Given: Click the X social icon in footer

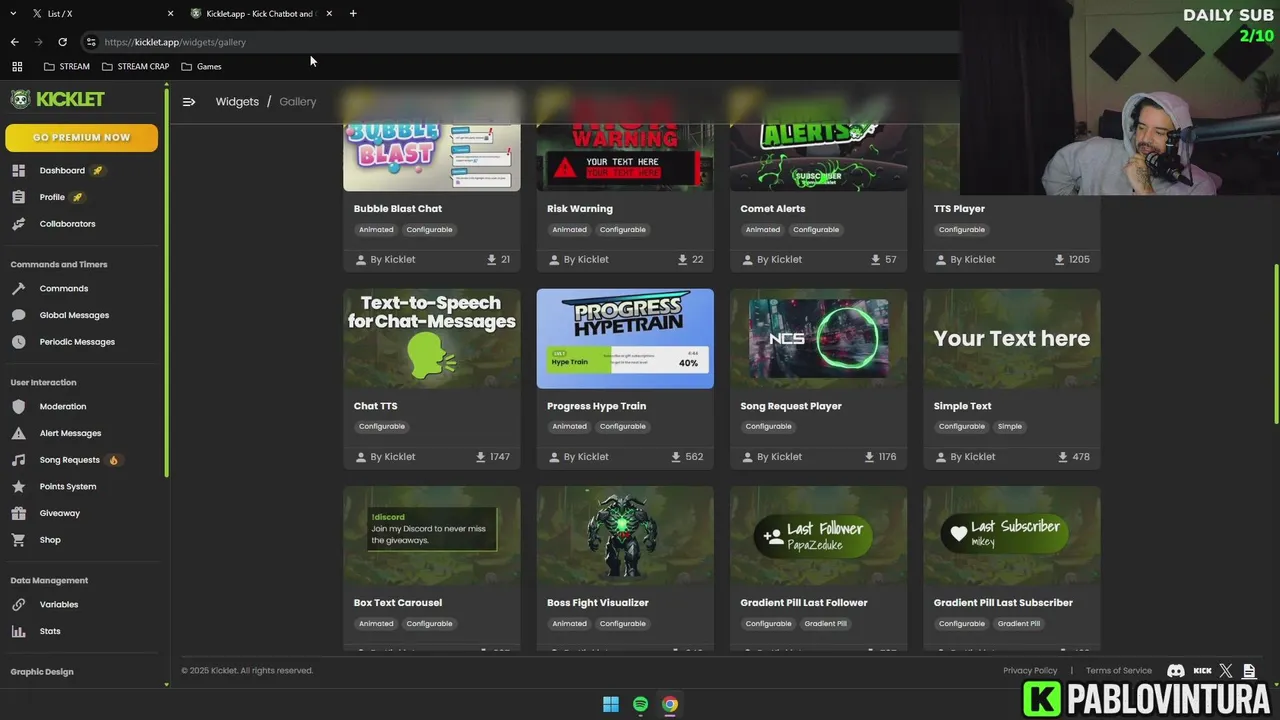Looking at the screenshot, I should pyautogui.click(x=1226, y=671).
